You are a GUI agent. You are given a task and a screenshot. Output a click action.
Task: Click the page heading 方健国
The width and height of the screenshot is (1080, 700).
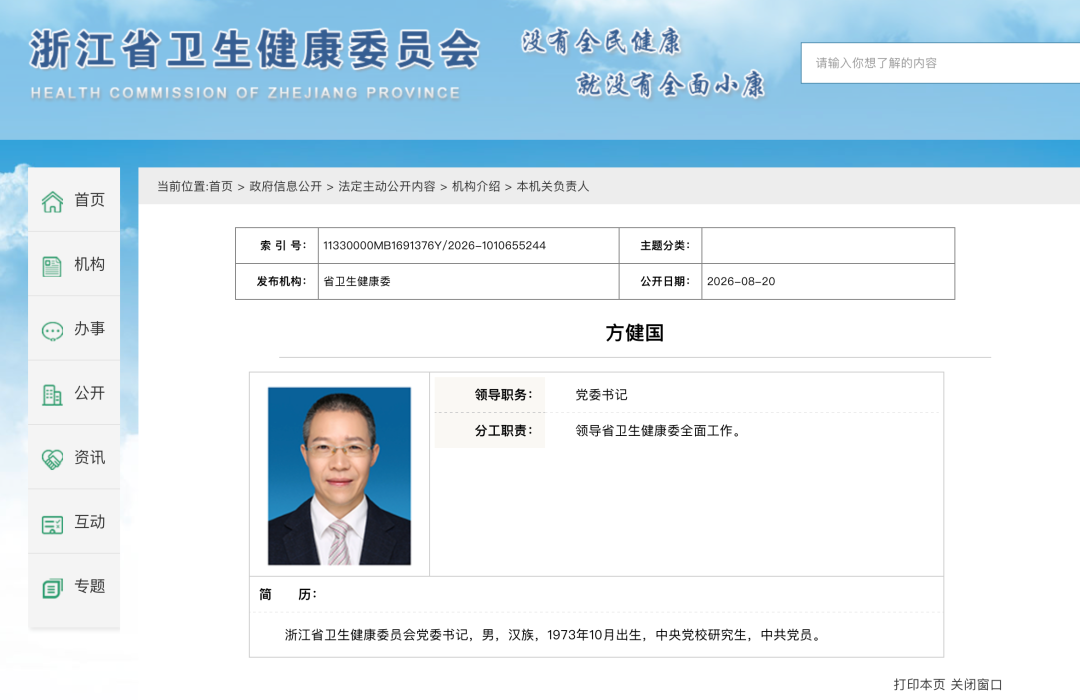pos(635,333)
